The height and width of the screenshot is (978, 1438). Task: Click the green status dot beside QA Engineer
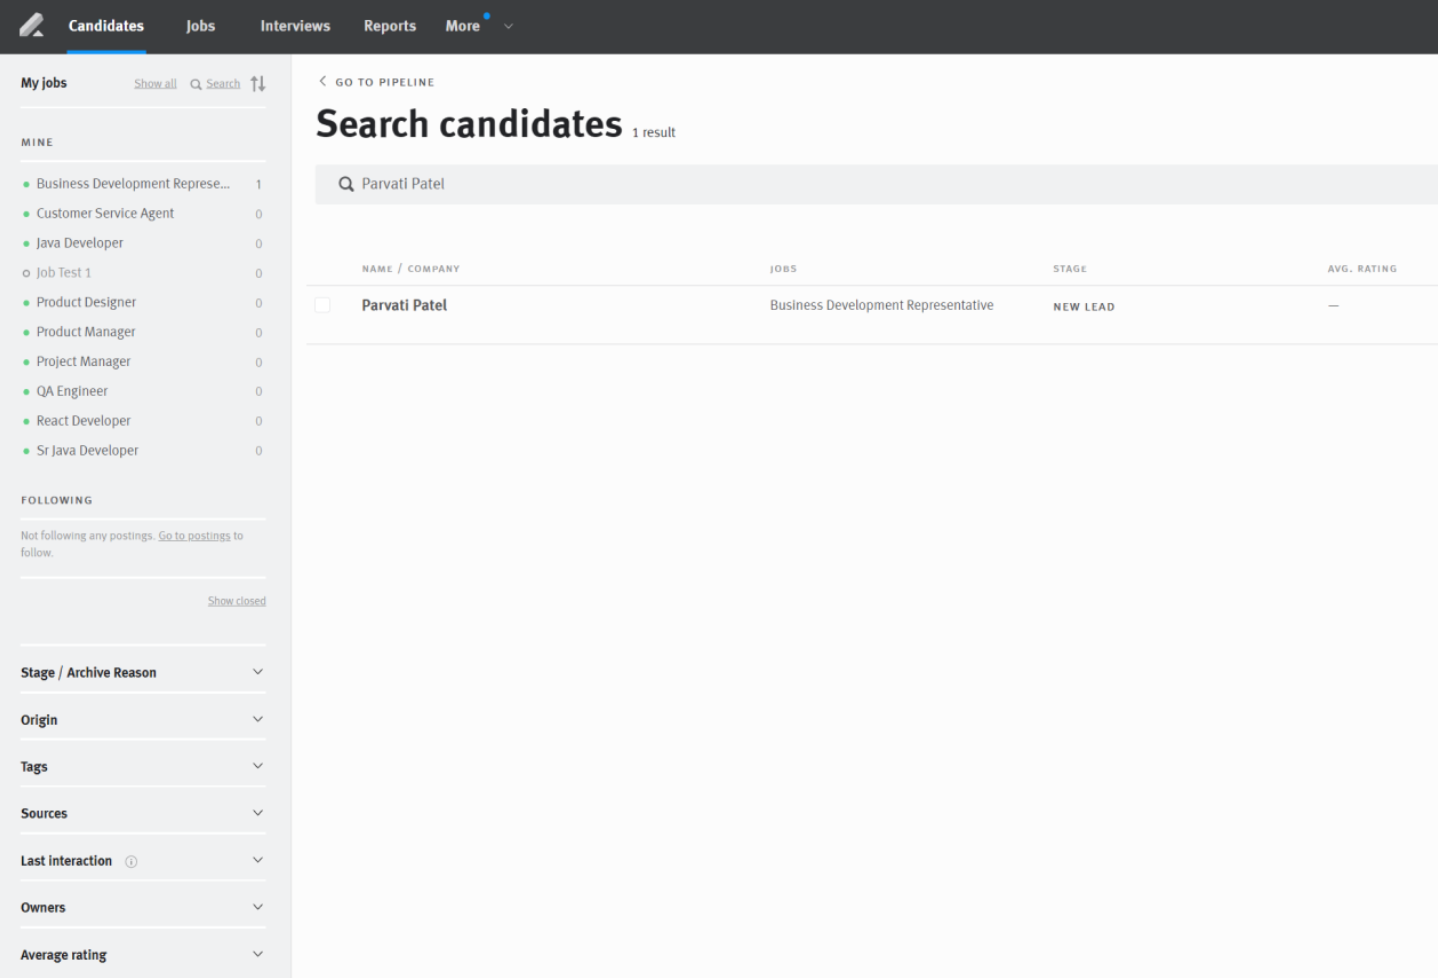[25, 391]
